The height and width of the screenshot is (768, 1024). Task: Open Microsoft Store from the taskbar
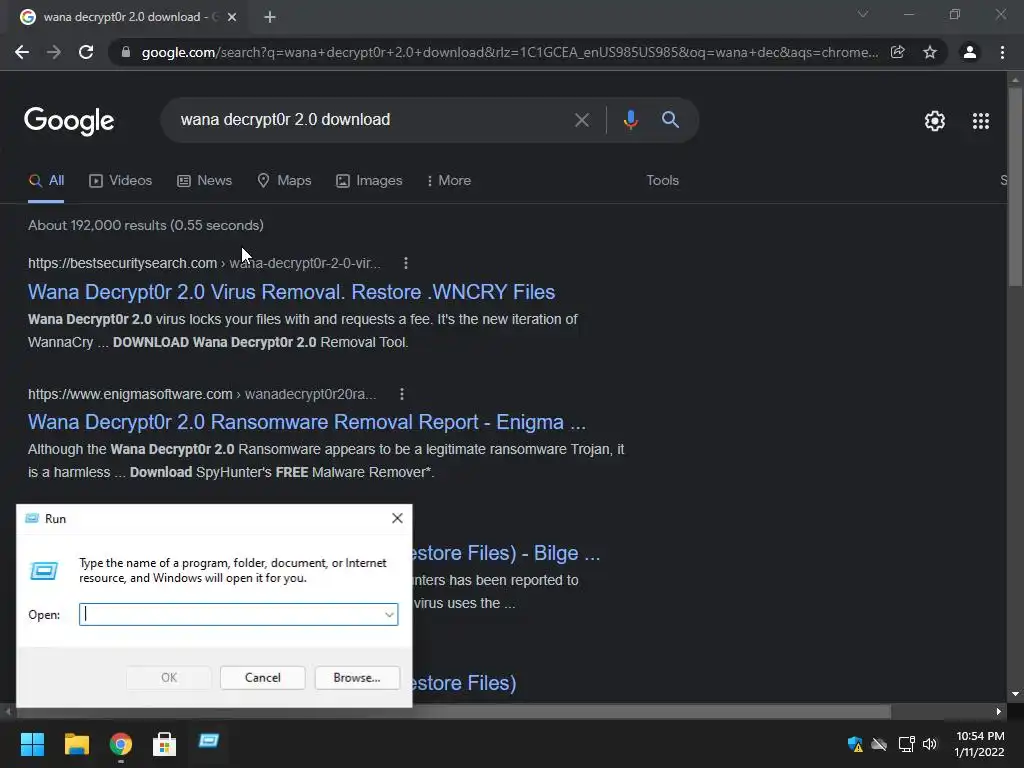[165, 744]
